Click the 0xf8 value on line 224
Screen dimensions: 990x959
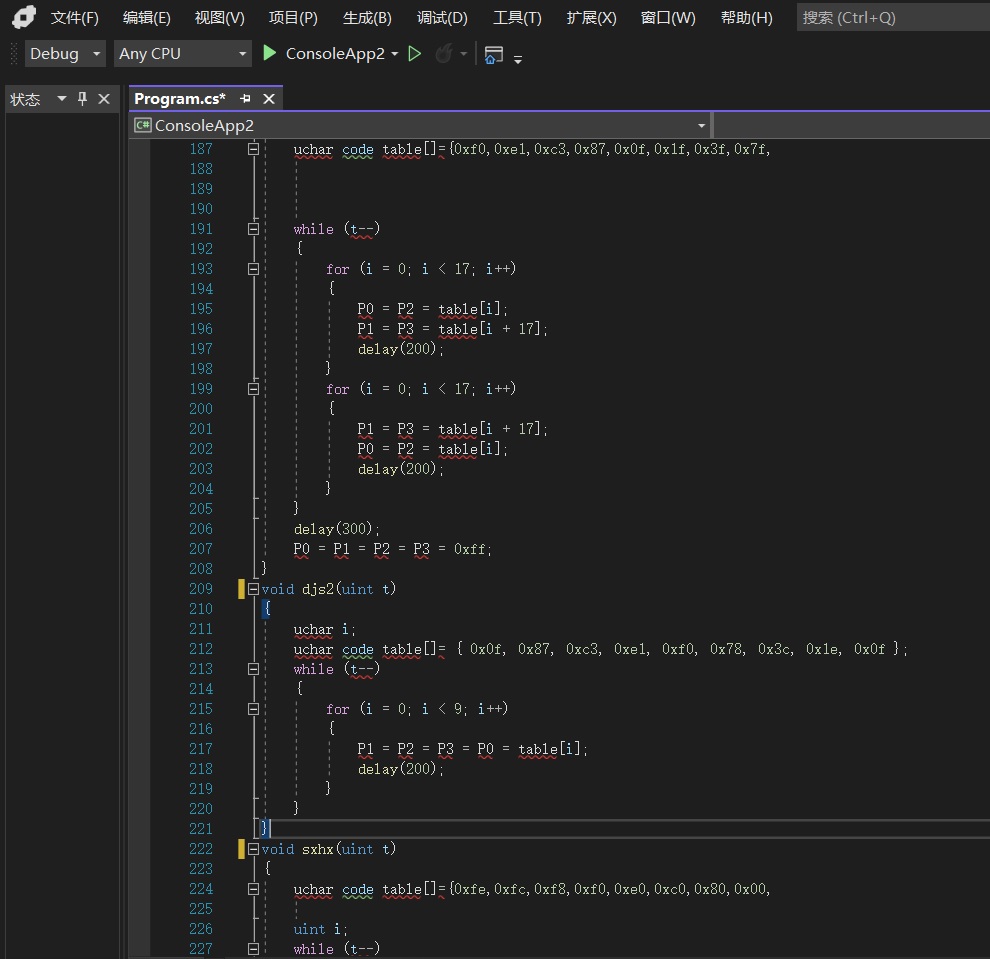pos(549,889)
